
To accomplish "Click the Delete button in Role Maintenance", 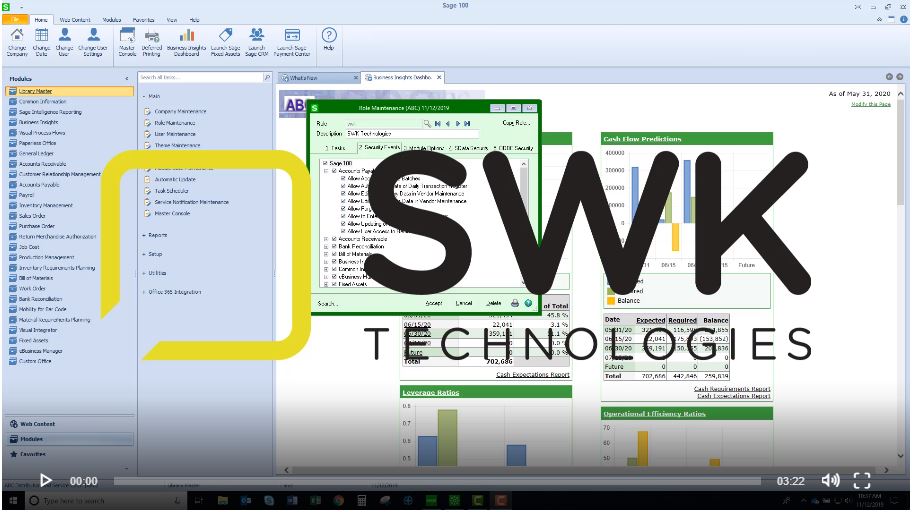I will coord(493,303).
